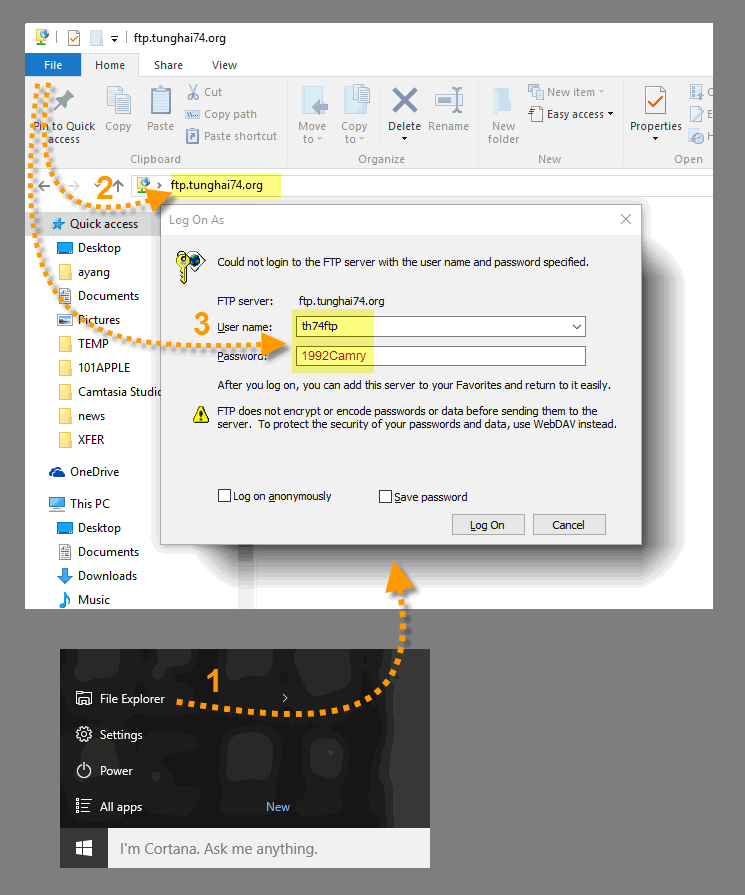Check the Save password box
The image size is (745, 895).
[385, 497]
